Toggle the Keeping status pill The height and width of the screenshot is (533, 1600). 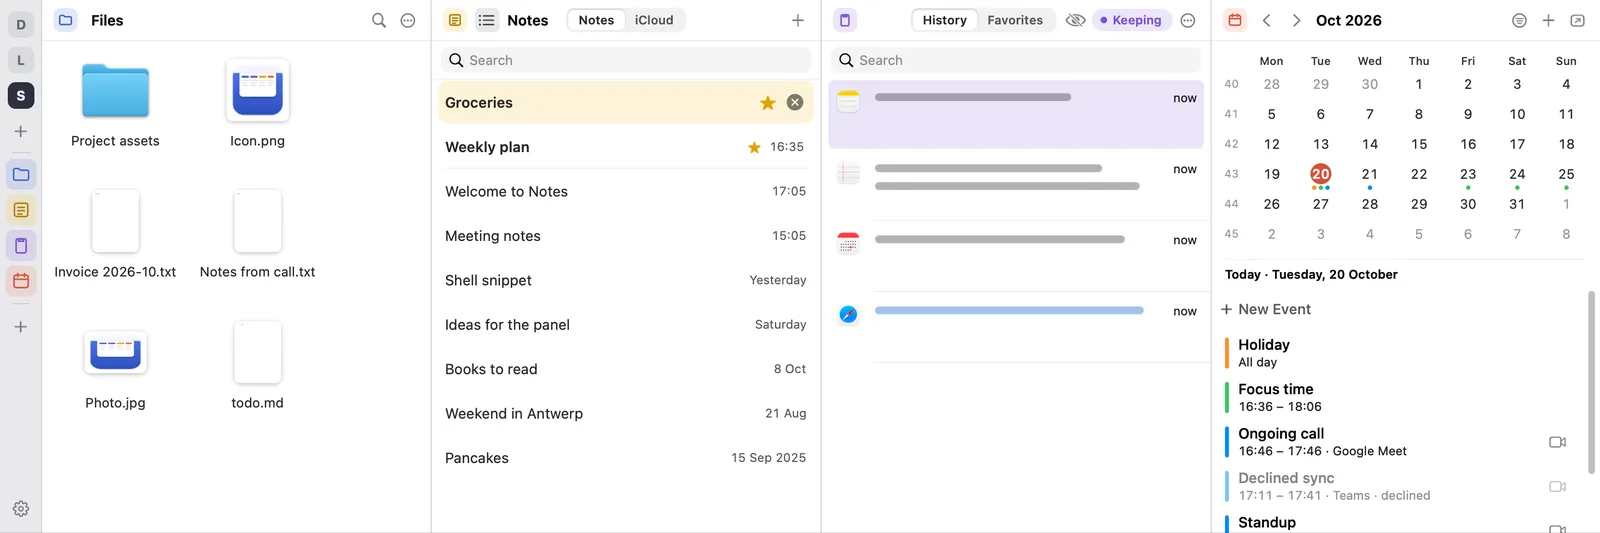(1131, 20)
